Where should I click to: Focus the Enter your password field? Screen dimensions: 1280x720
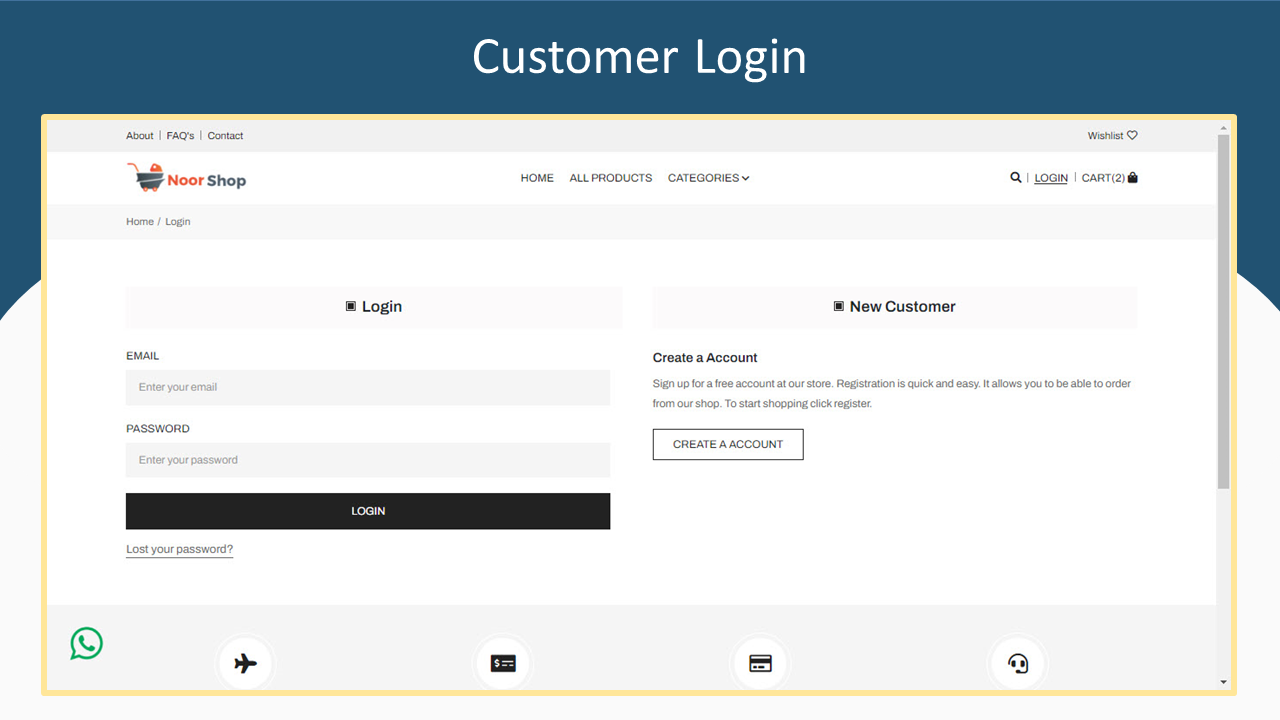(368, 460)
